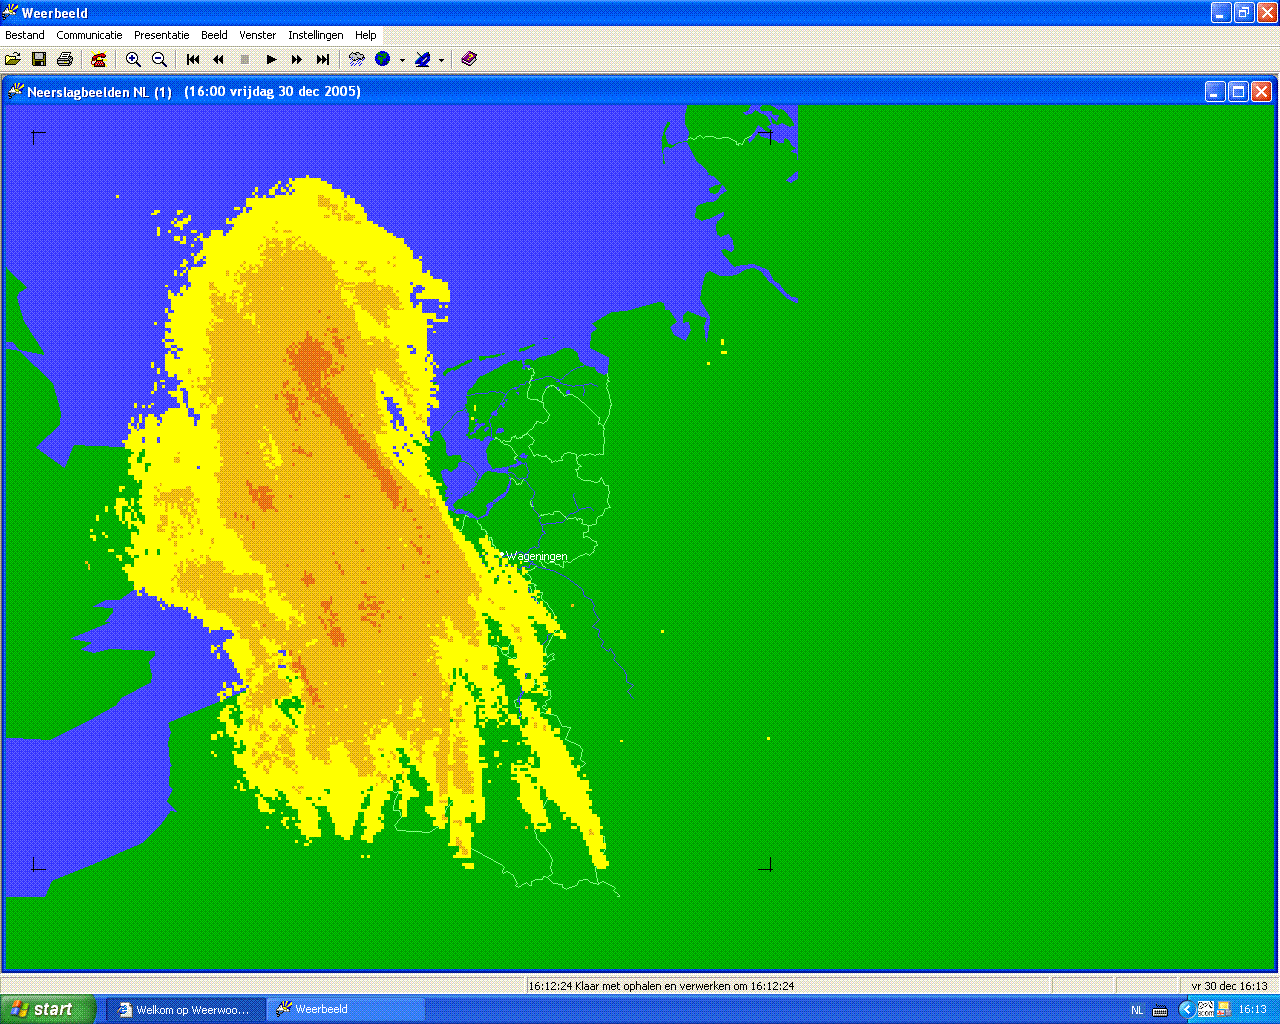1280x1024 pixels.
Task: Click the 3com tray icon
Action: click(x=1206, y=1010)
